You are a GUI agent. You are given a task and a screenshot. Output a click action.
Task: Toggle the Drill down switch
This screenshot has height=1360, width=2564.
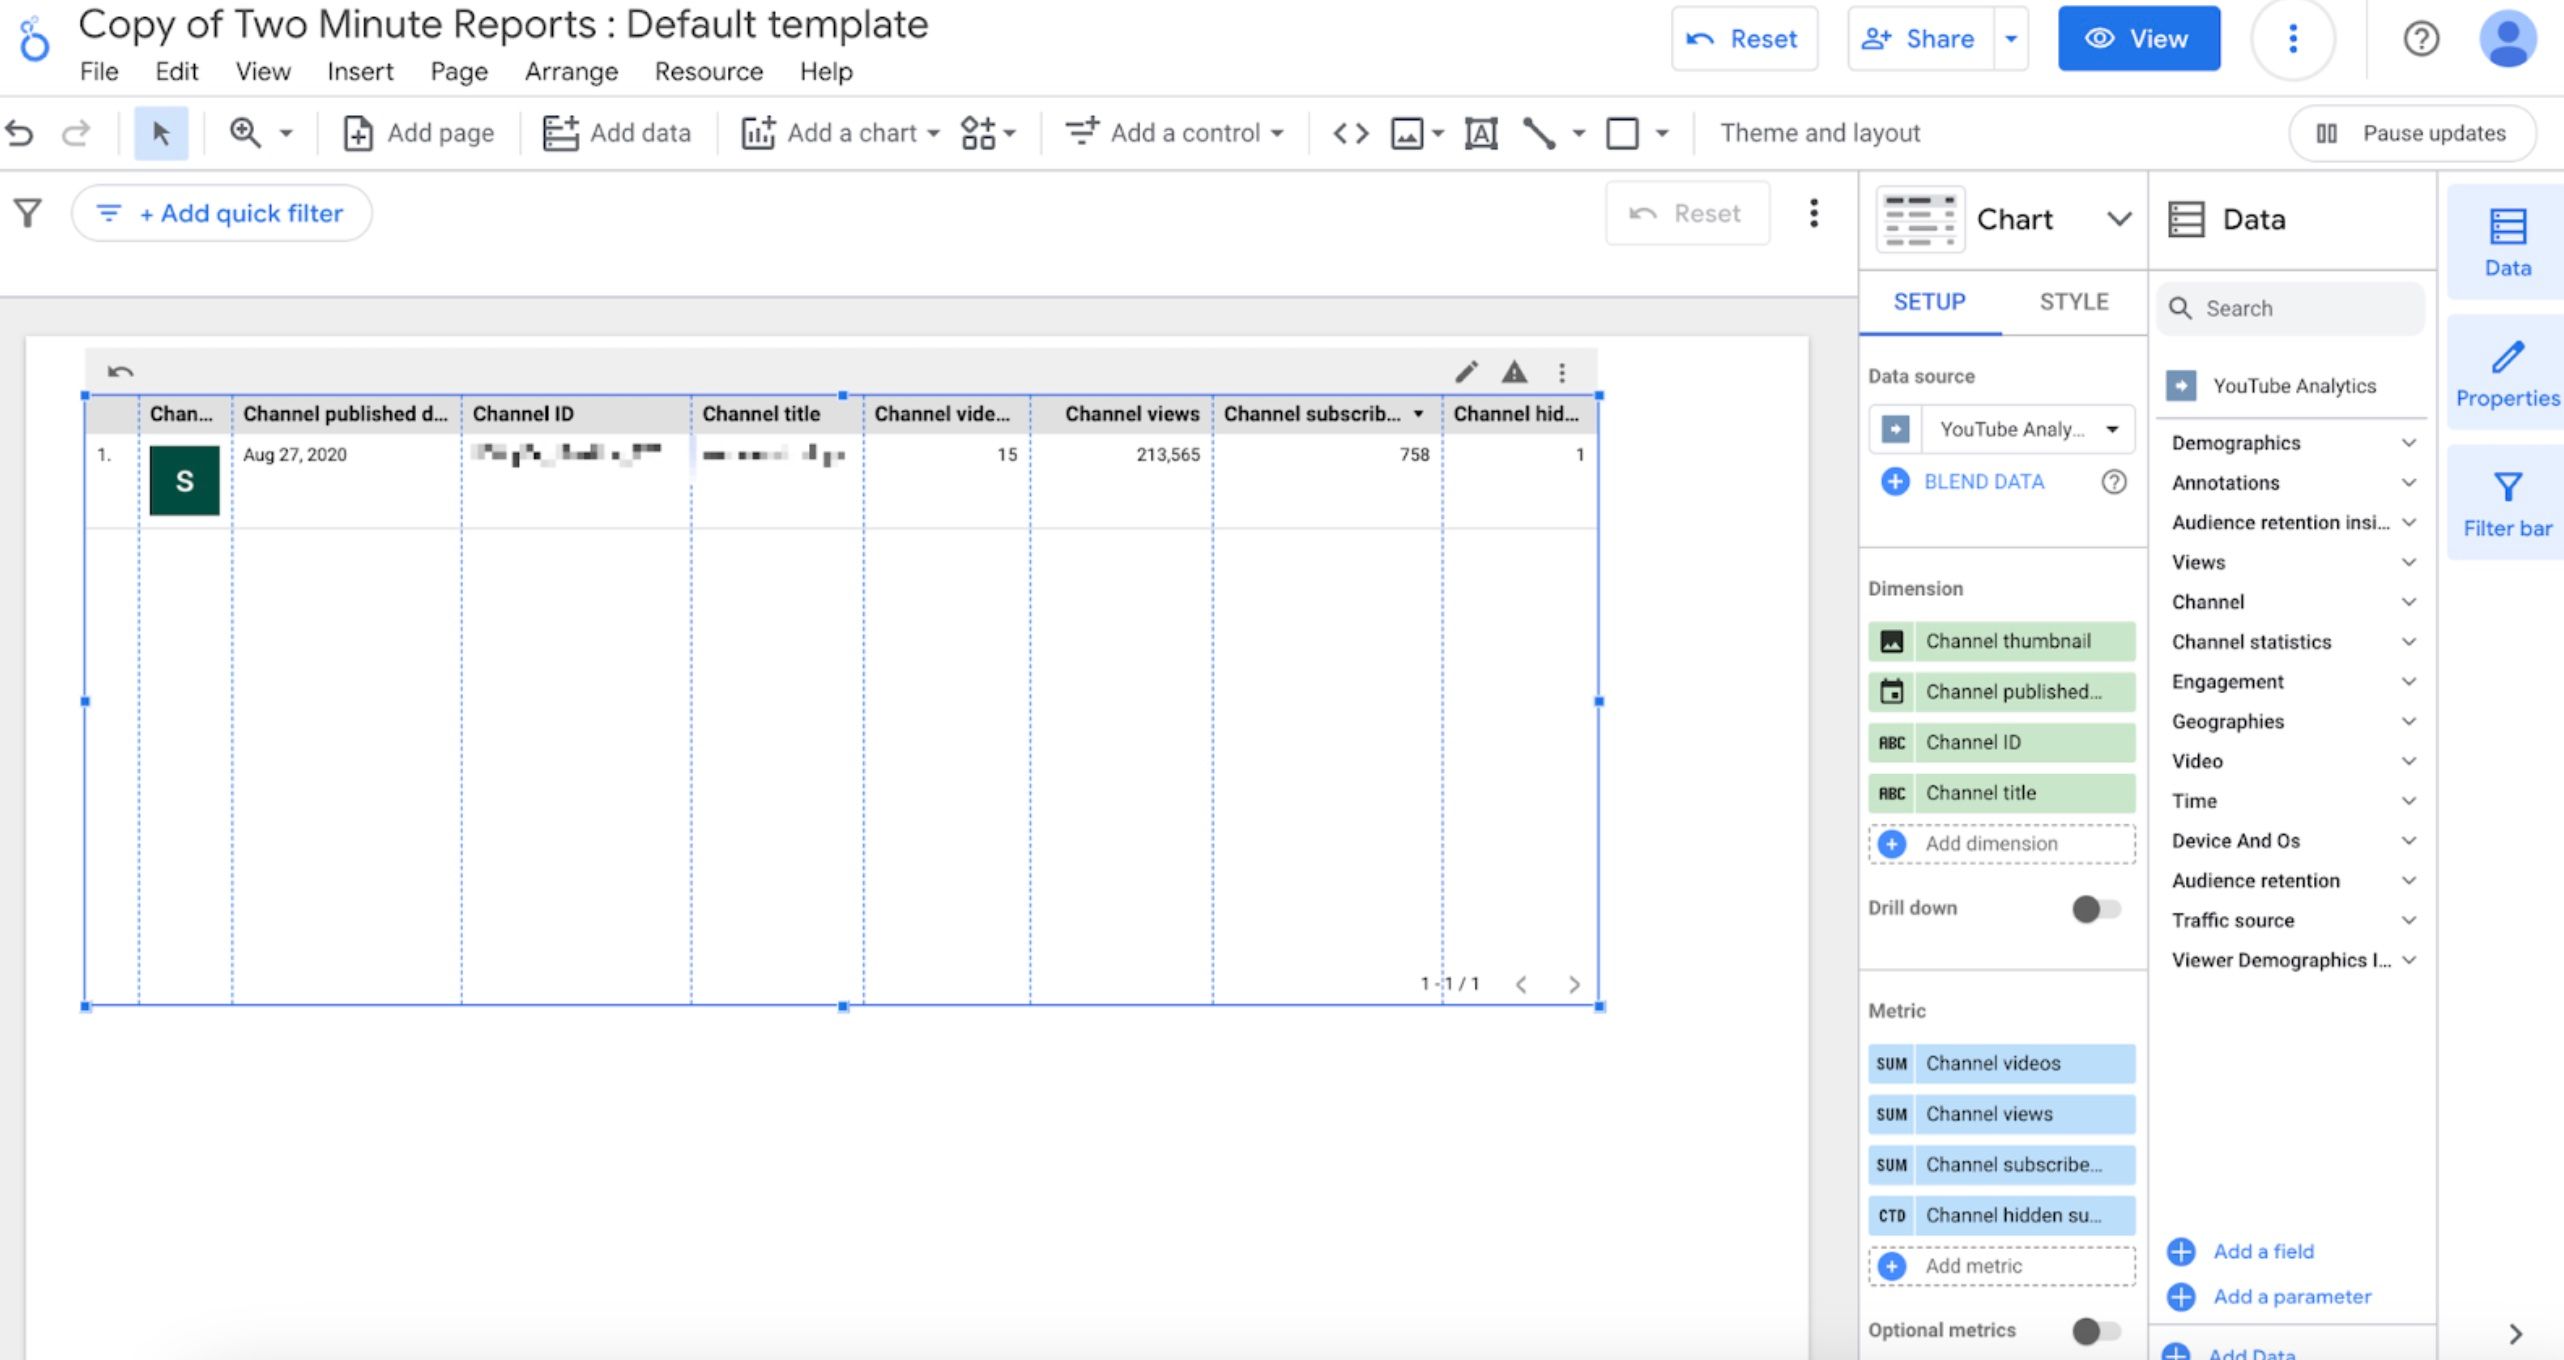point(2096,908)
